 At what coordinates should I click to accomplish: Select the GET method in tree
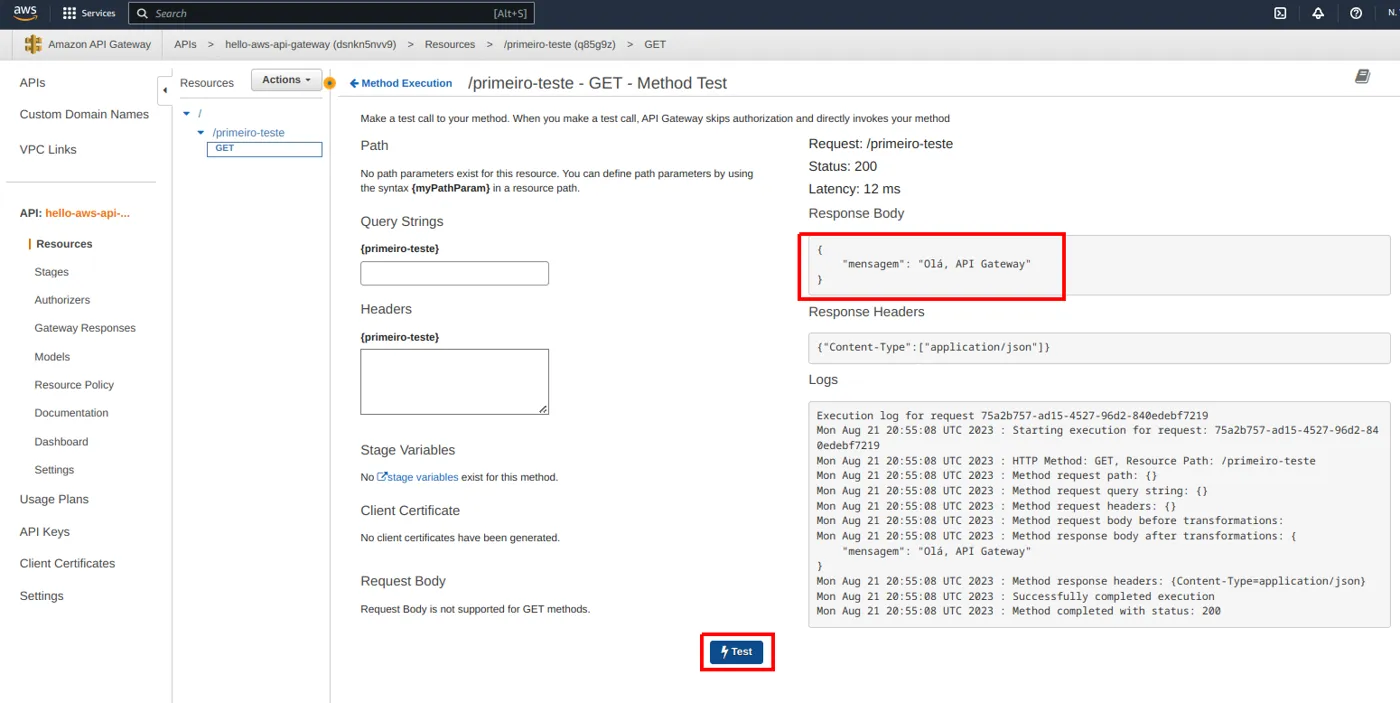(264, 149)
